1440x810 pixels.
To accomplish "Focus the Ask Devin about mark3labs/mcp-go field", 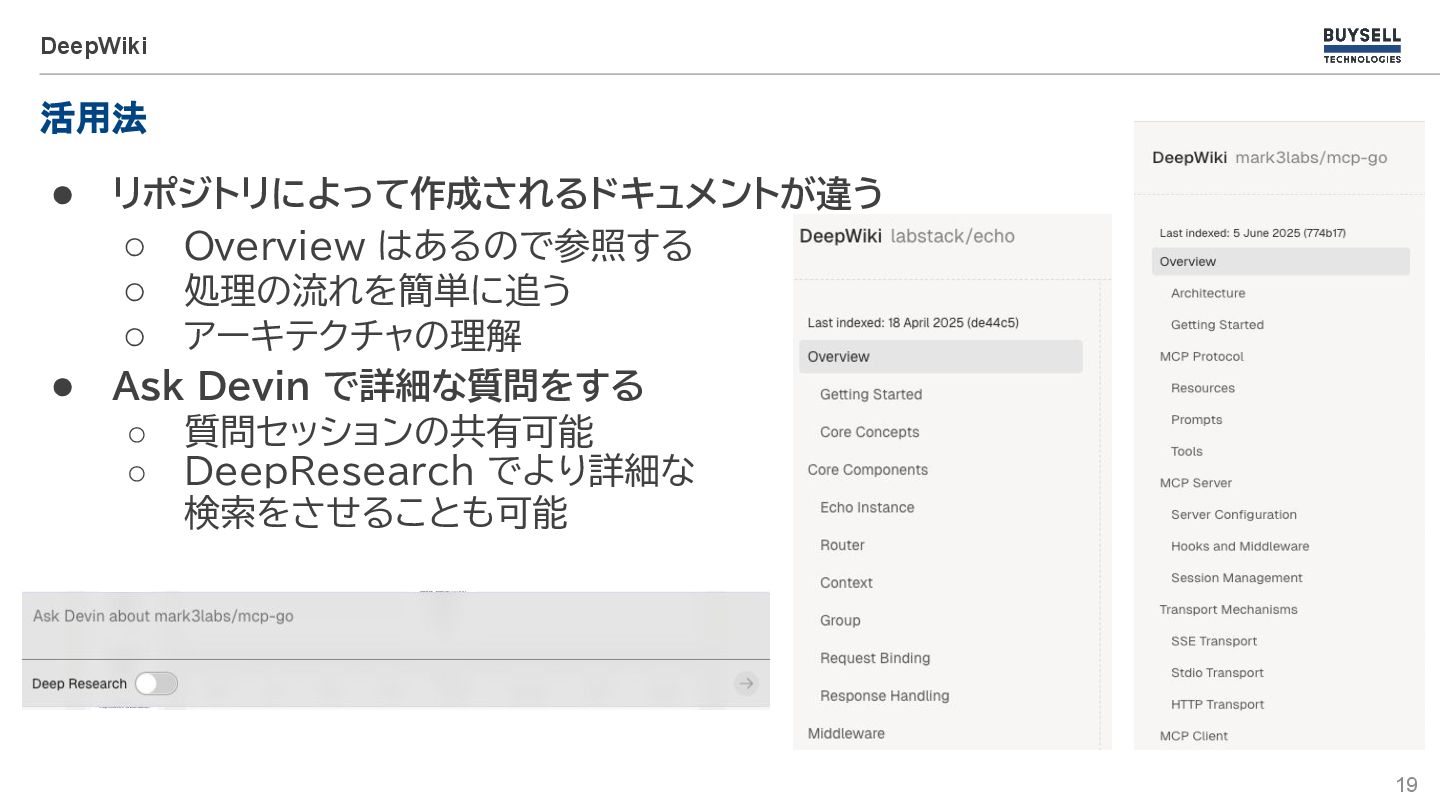I will point(396,625).
